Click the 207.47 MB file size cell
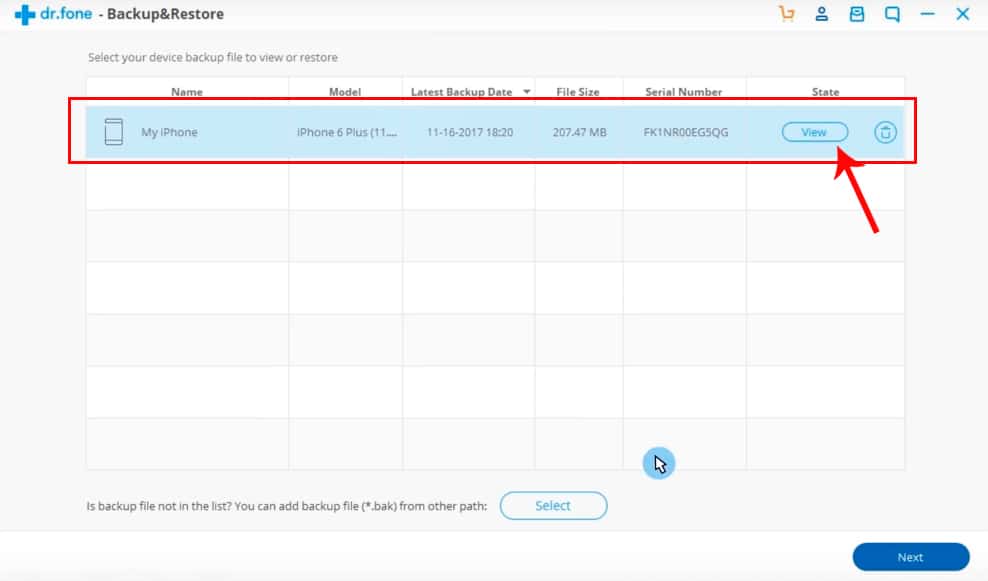 (580, 132)
